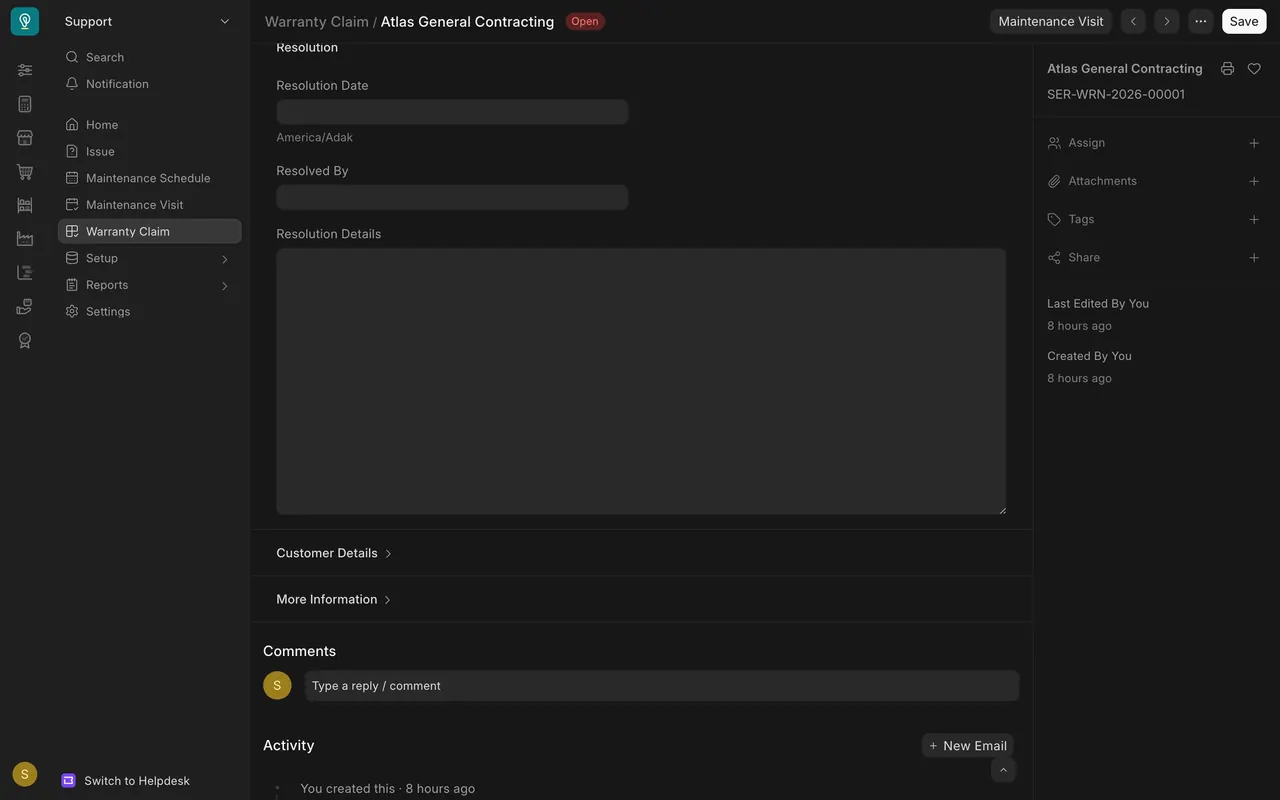Click the plus icon next to Share
This screenshot has width=1280, height=800.
click(x=1254, y=258)
